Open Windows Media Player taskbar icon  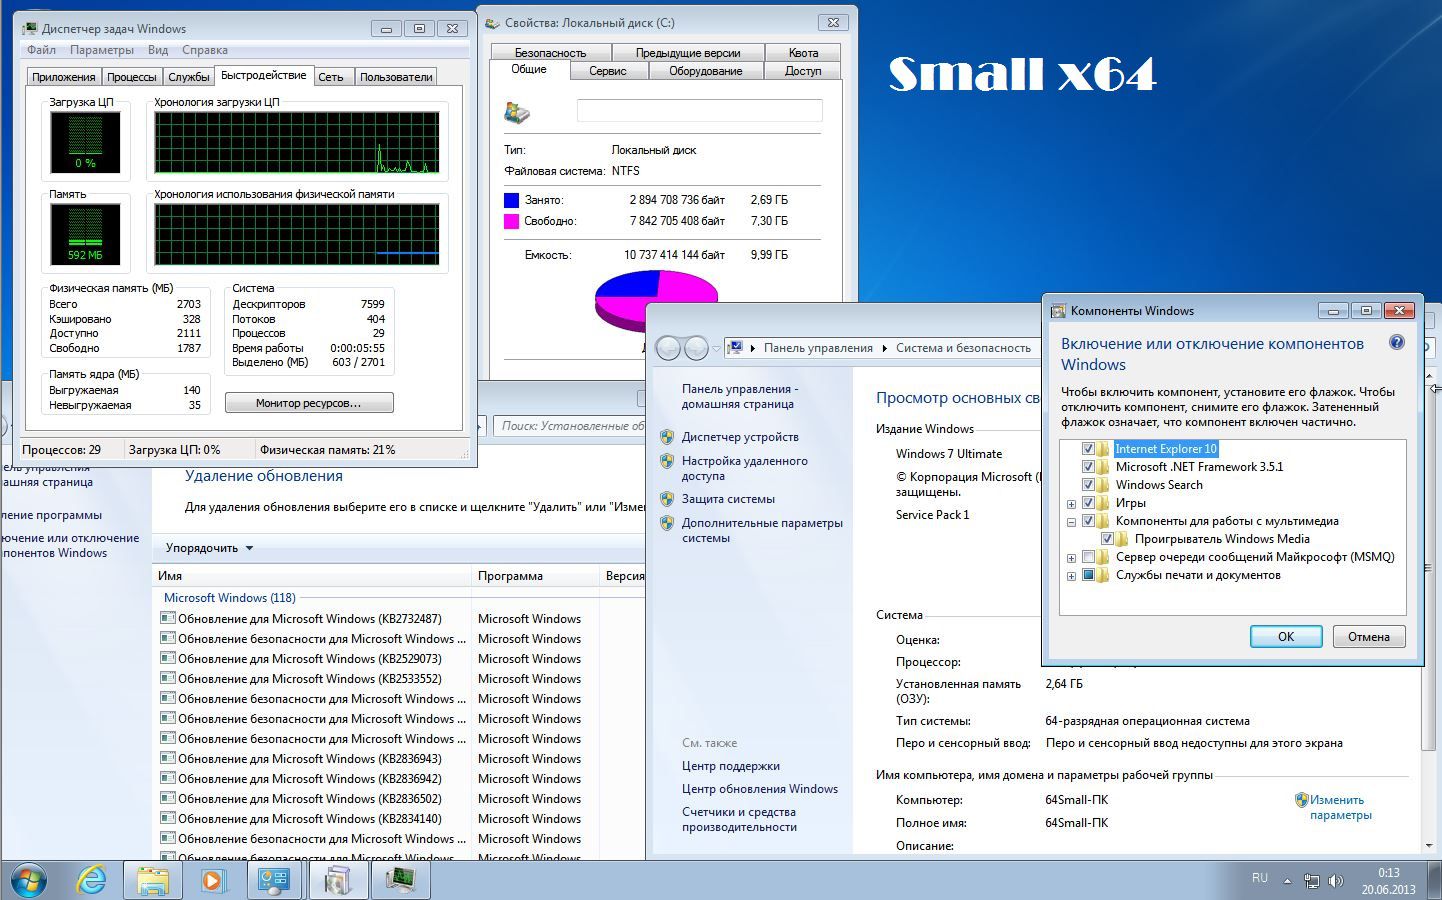pos(213,880)
